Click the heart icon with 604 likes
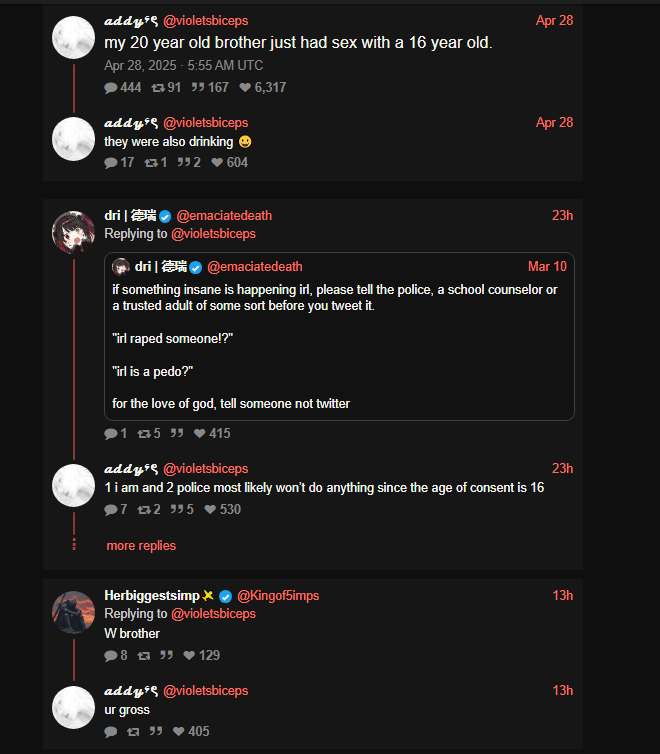Viewport: 660px width, 754px height. (217, 163)
